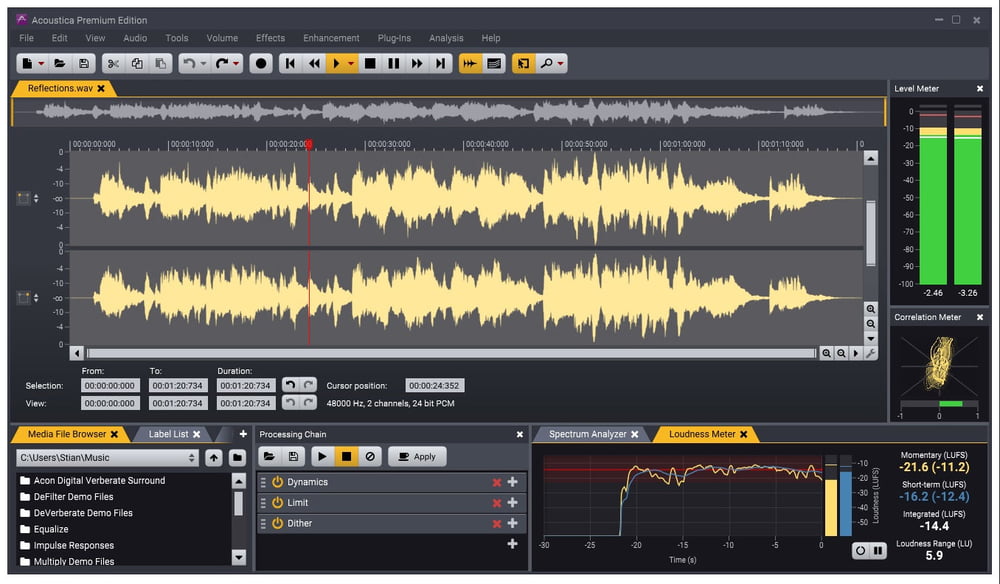The image size is (1000, 584).
Task: Select the selection tool in the toolbar
Action: click(x=523, y=63)
